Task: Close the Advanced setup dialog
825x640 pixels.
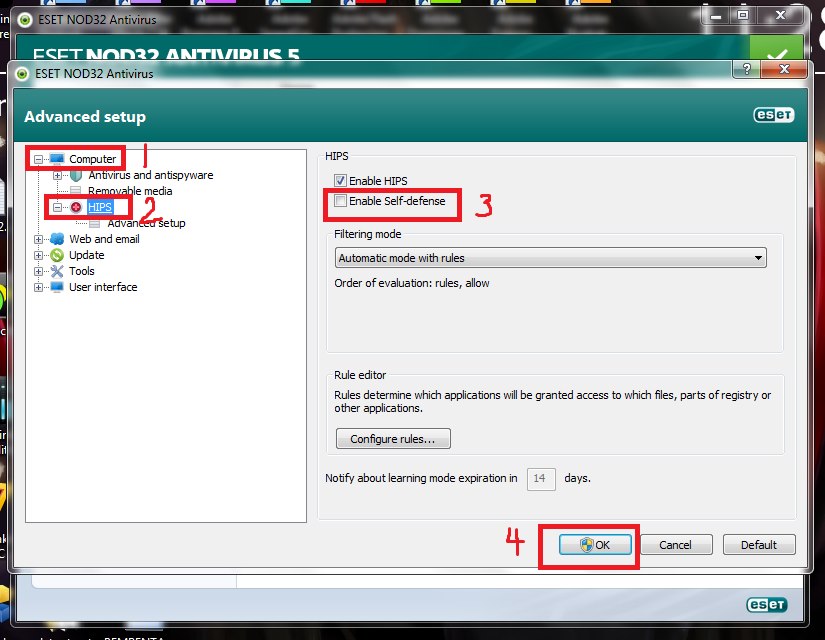Action: click(784, 69)
